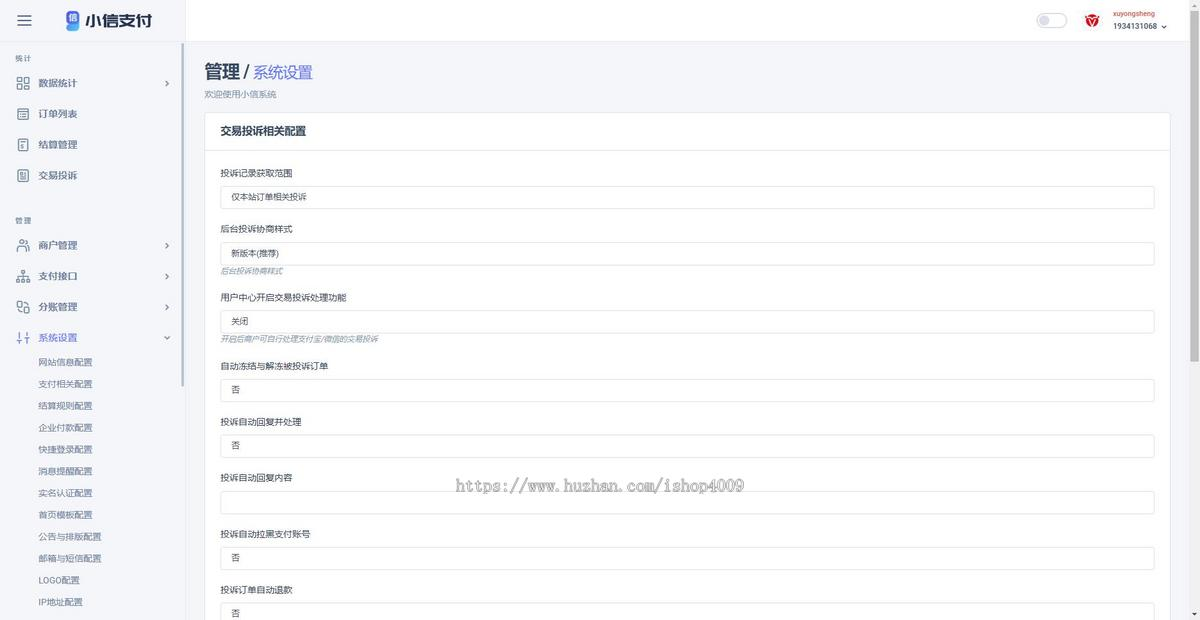Open 分账管理 menu item
The image size is (1200, 620).
[58, 307]
